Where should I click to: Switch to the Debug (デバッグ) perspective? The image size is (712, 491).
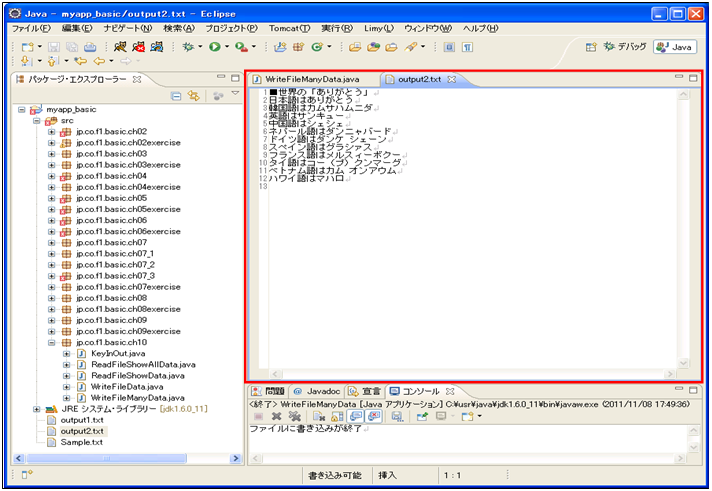pyautogui.click(x=624, y=47)
